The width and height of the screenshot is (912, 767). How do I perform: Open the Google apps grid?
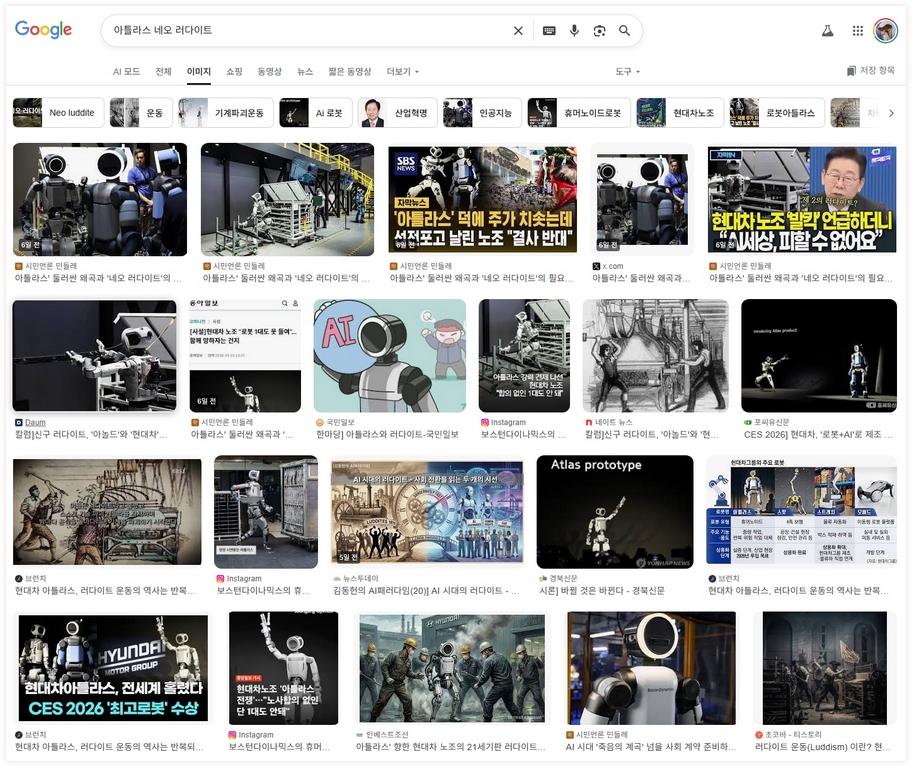tap(857, 31)
